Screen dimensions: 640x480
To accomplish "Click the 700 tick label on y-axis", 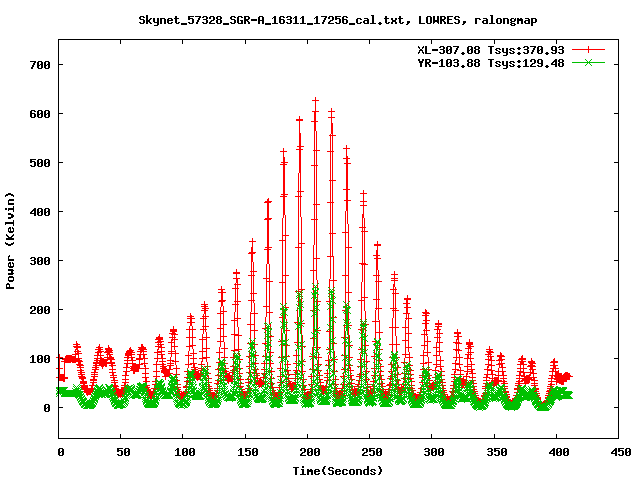I will coord(40,65).
